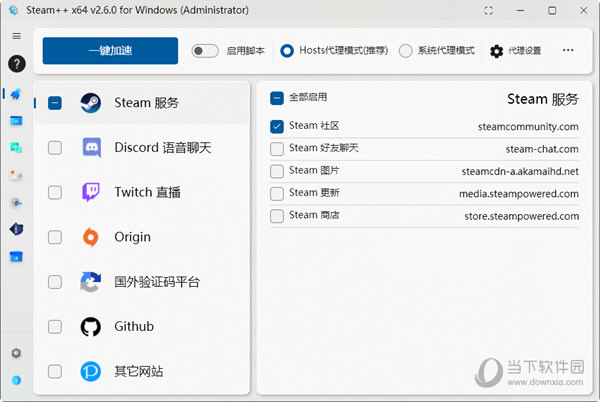The height and width of the screenshot is (402, 600).
Task: Select the Origin list item
Action: click(142, 237)
